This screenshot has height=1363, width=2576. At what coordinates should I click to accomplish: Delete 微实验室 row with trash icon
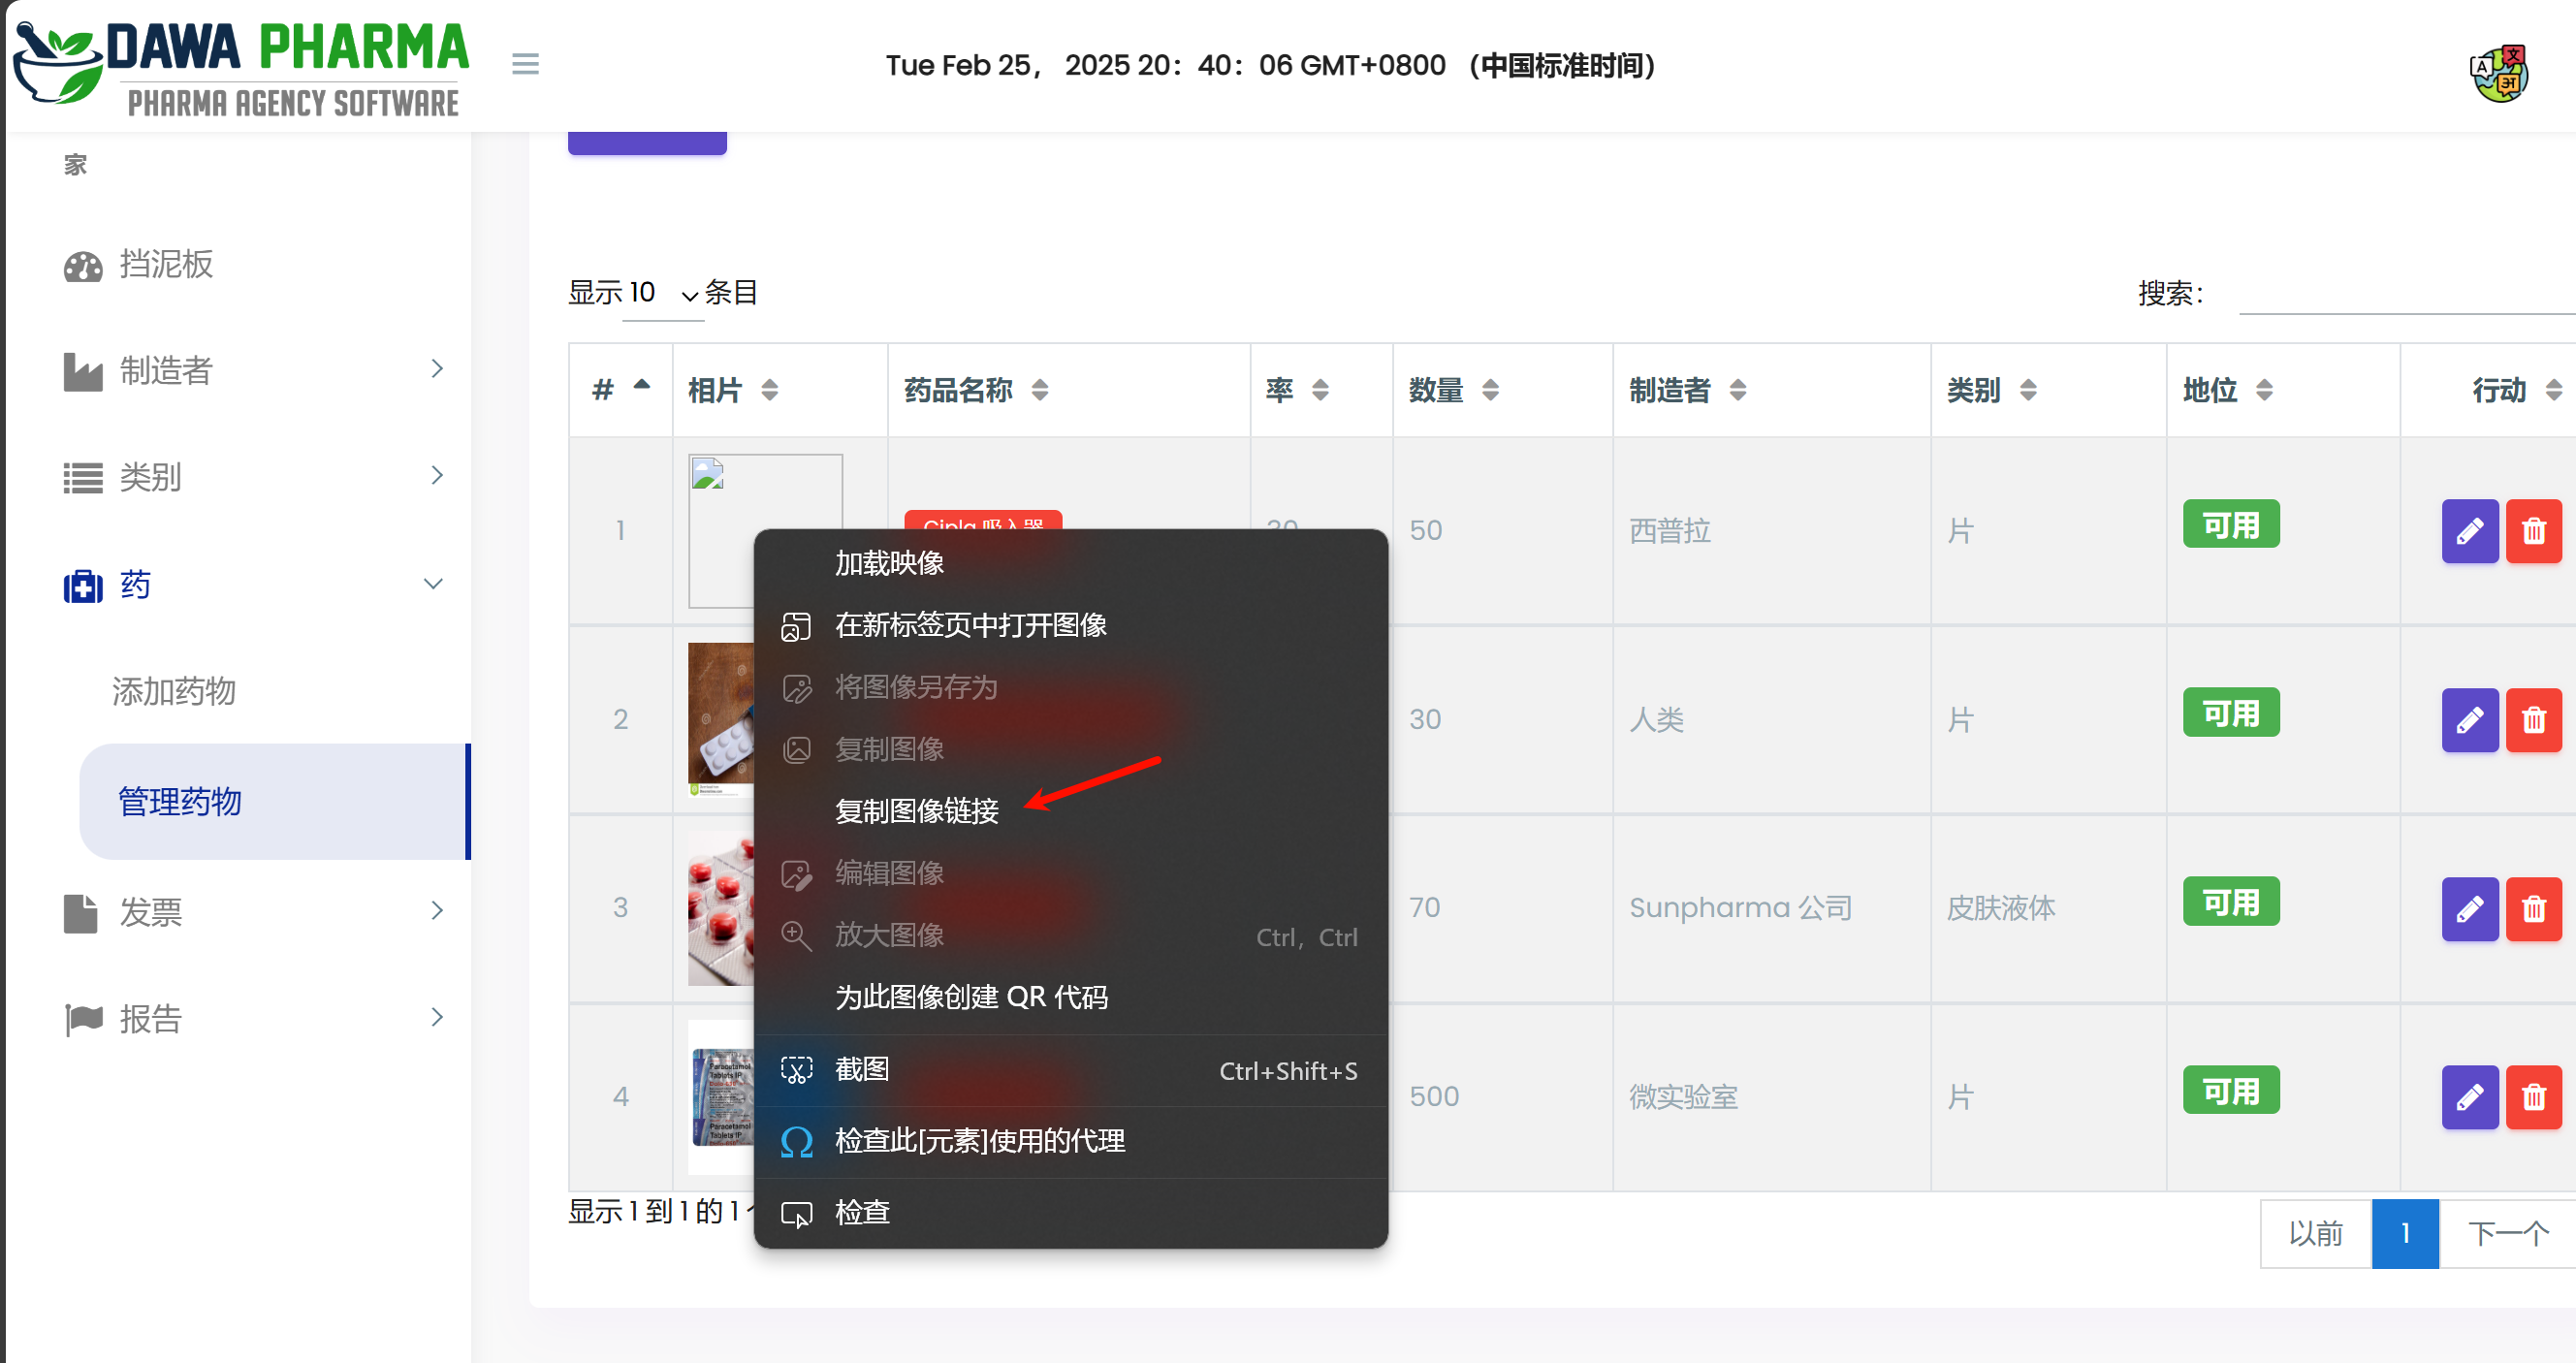pos(2534,1098)
